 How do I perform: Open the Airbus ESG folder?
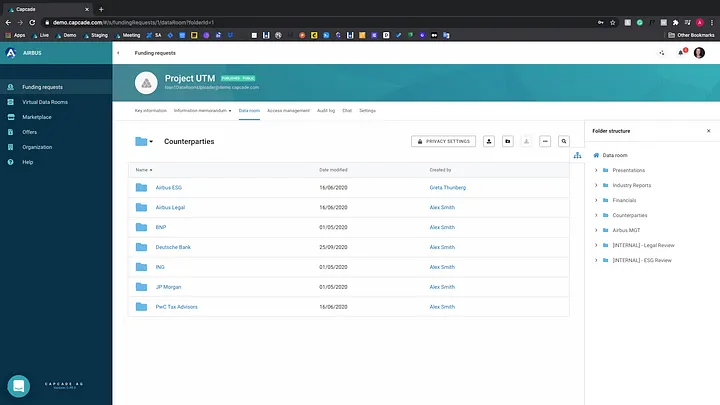169,187
